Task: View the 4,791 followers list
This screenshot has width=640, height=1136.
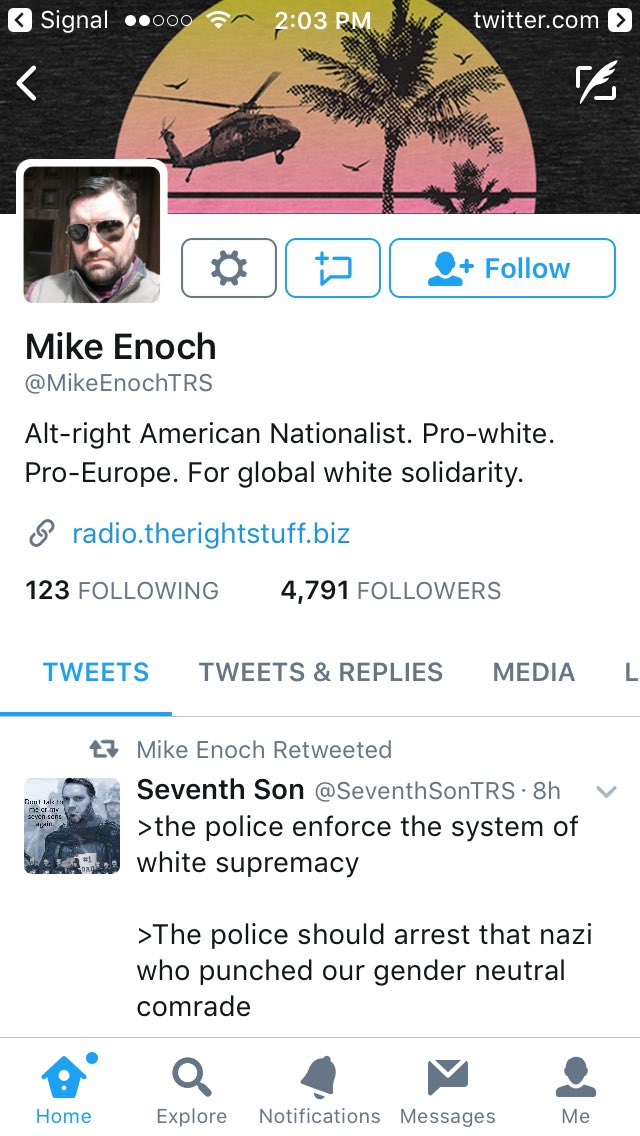Action: pos(391,590)
